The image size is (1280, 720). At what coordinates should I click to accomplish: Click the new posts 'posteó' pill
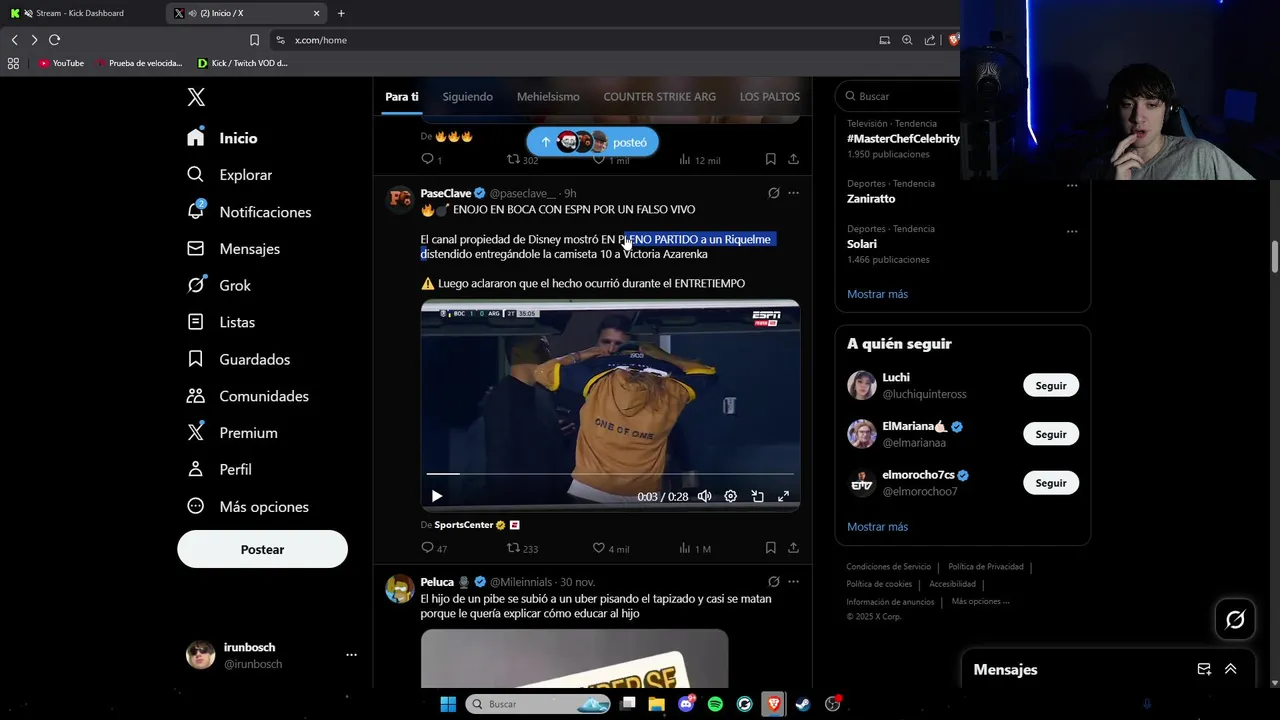tap(593, 142)
